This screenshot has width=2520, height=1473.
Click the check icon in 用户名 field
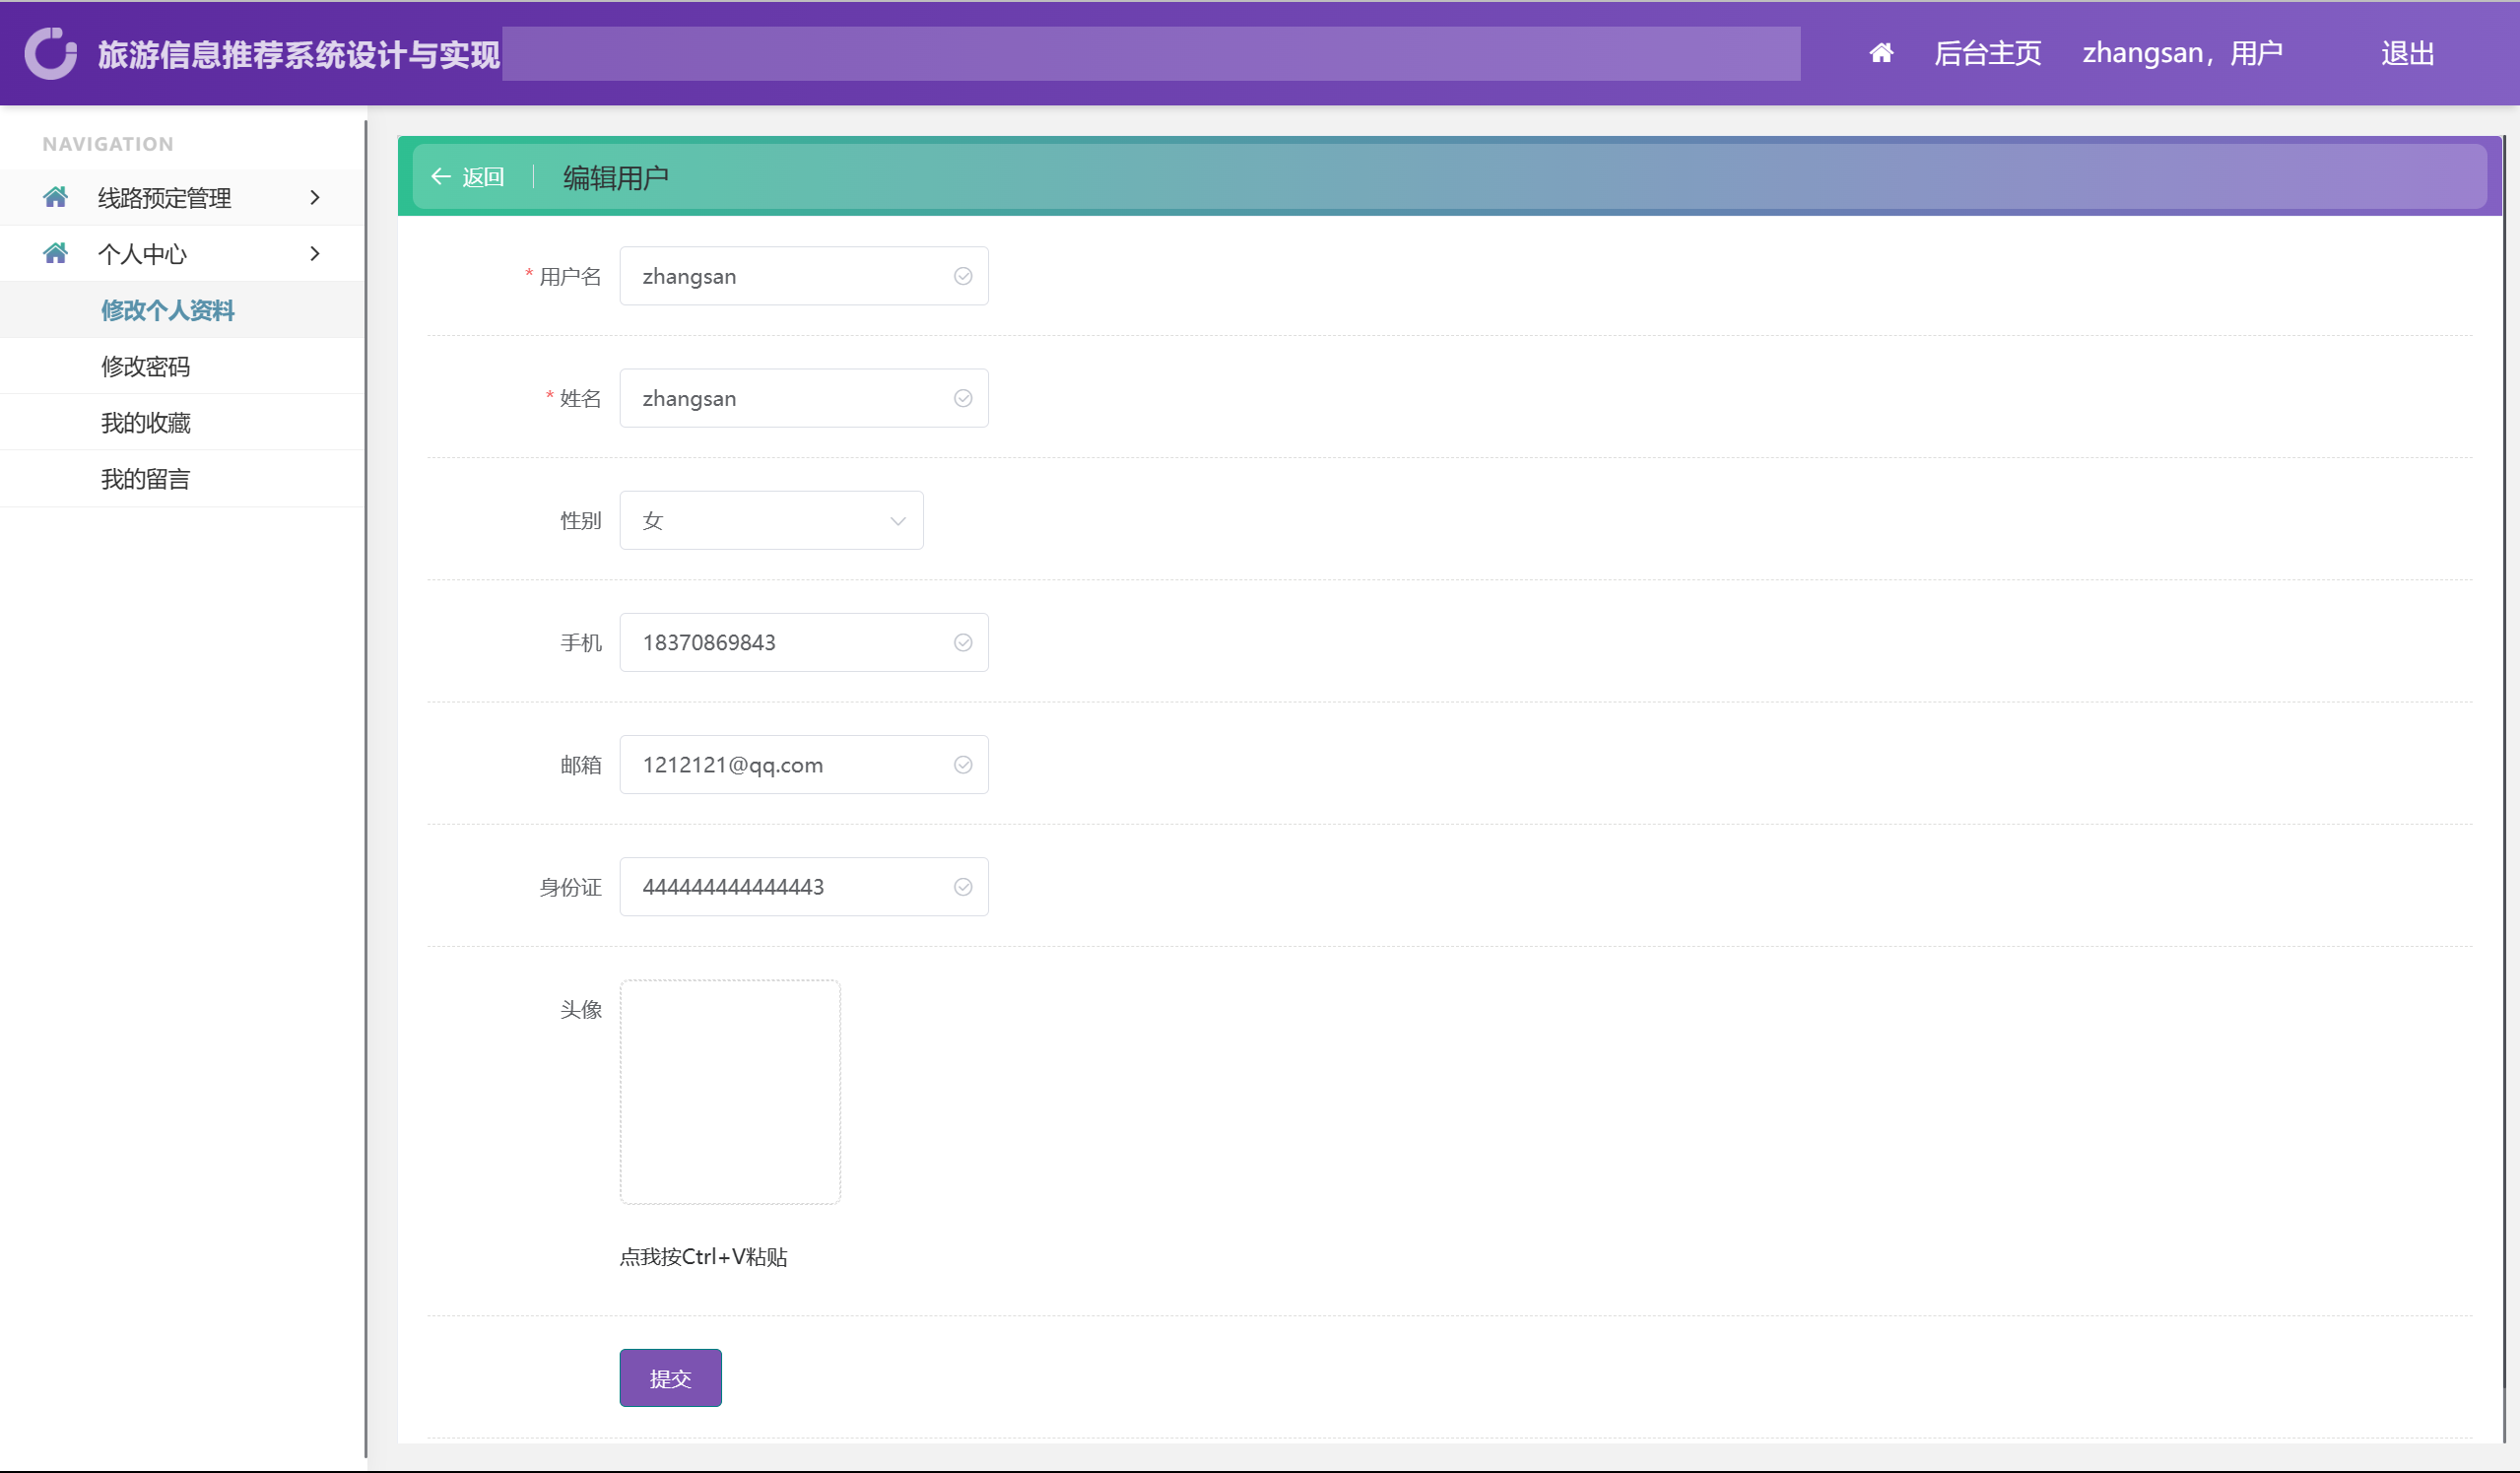pos(963,276)
